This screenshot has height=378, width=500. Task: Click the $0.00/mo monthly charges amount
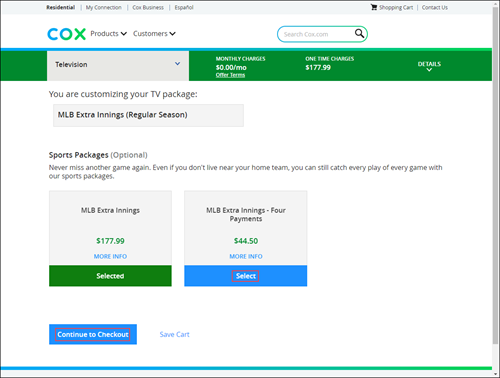pos(231,67)
